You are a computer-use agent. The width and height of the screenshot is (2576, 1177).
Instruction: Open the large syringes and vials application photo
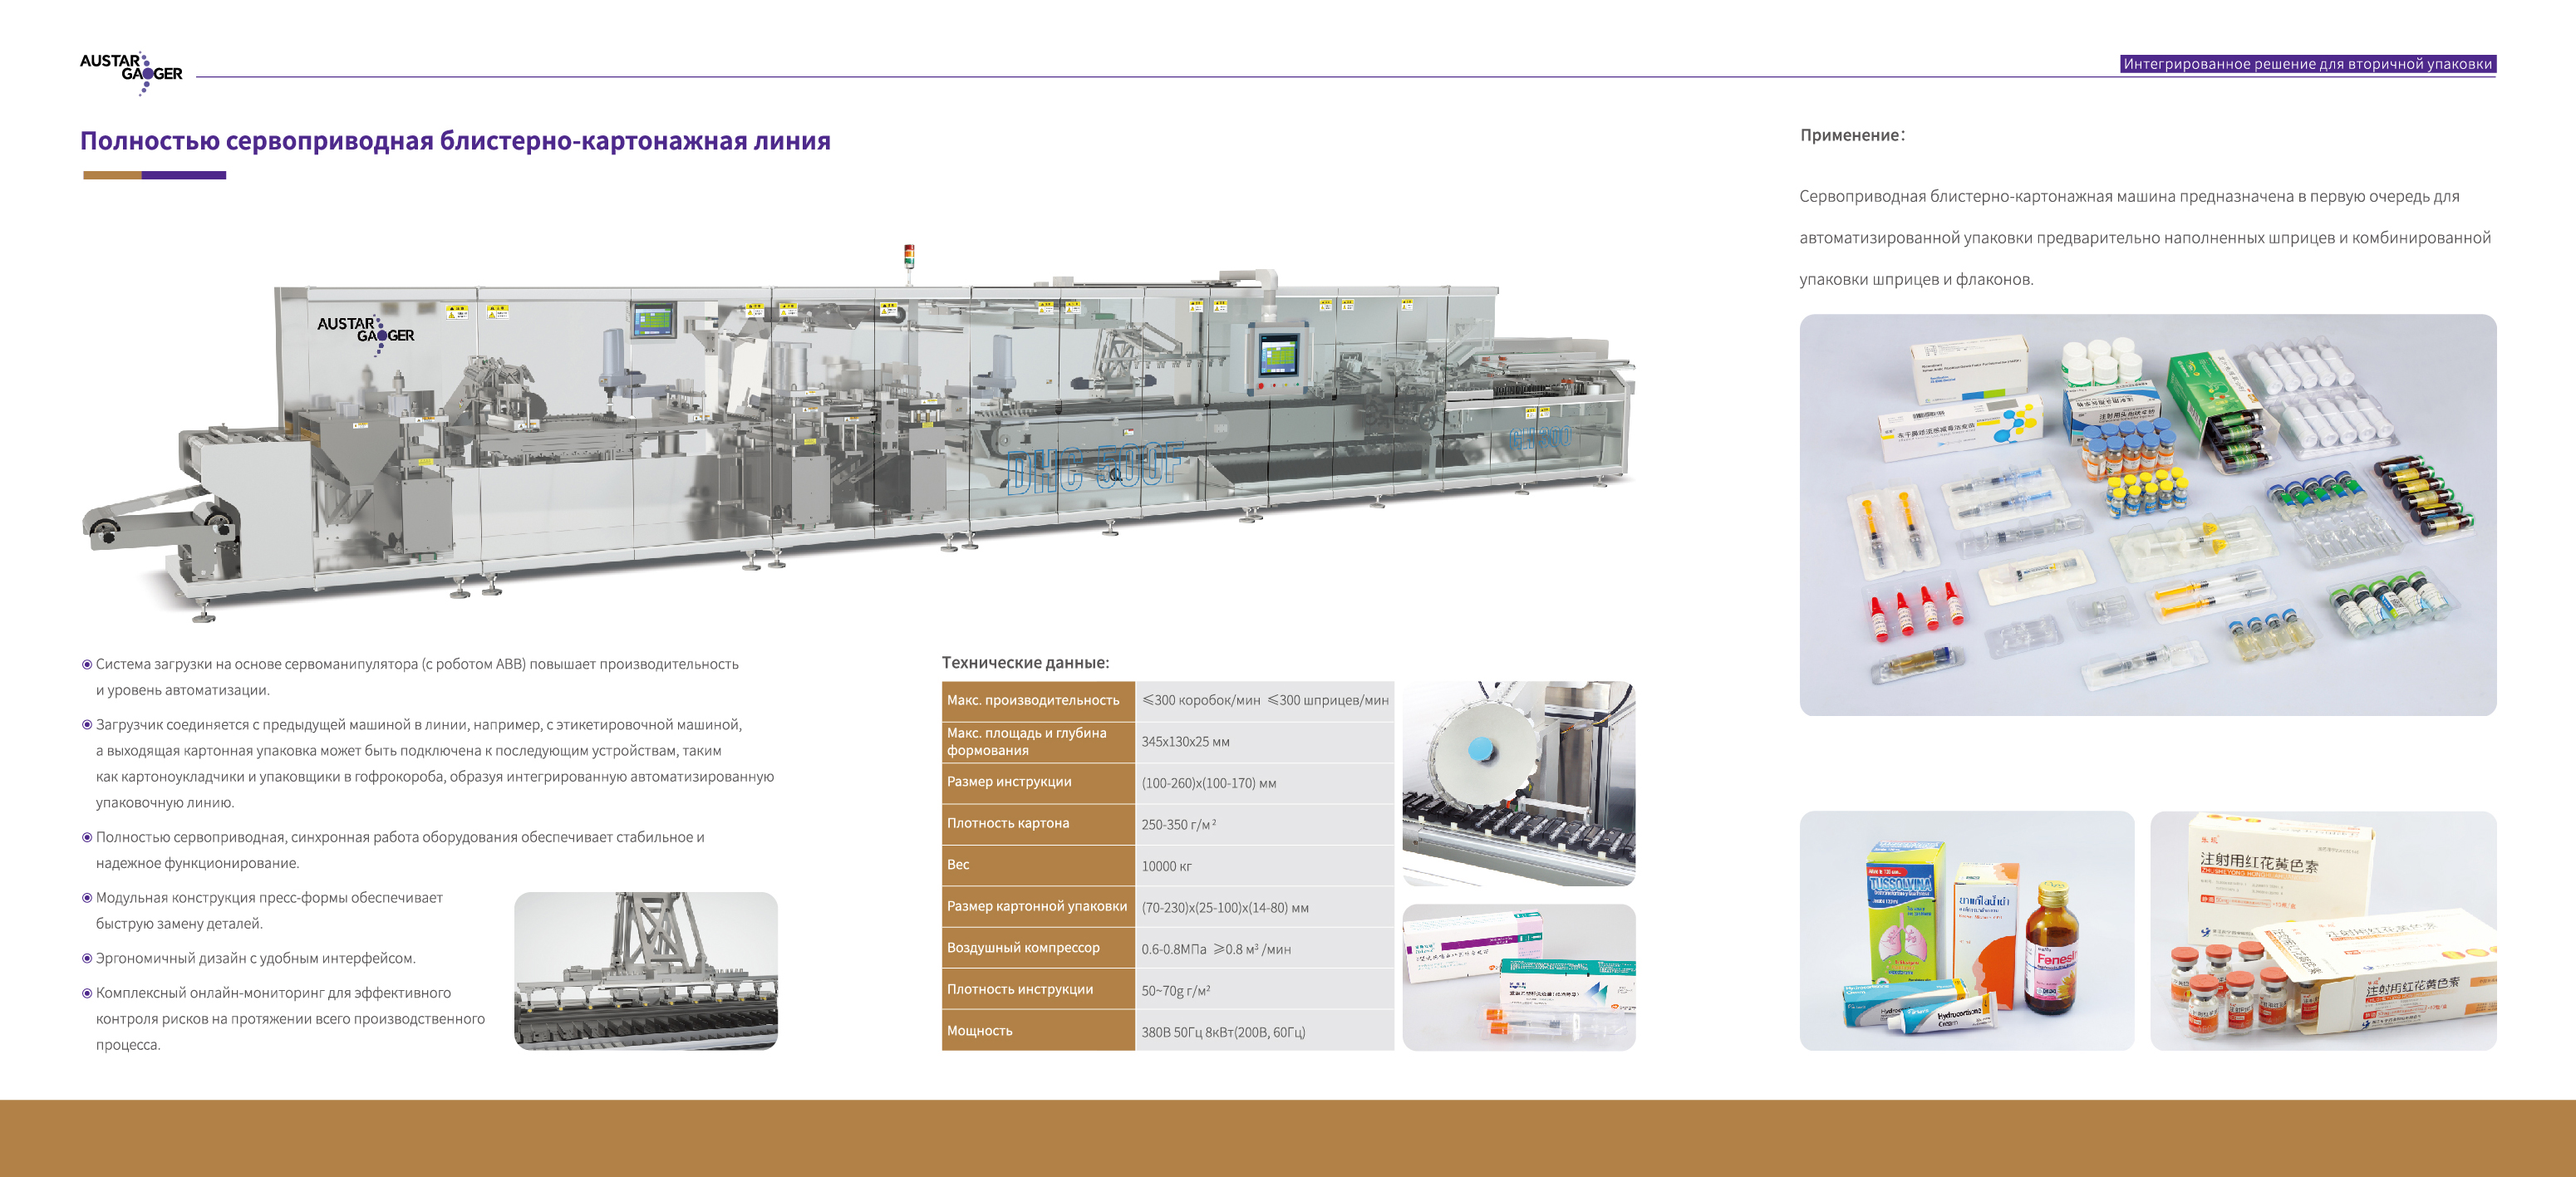point(2147,515)
